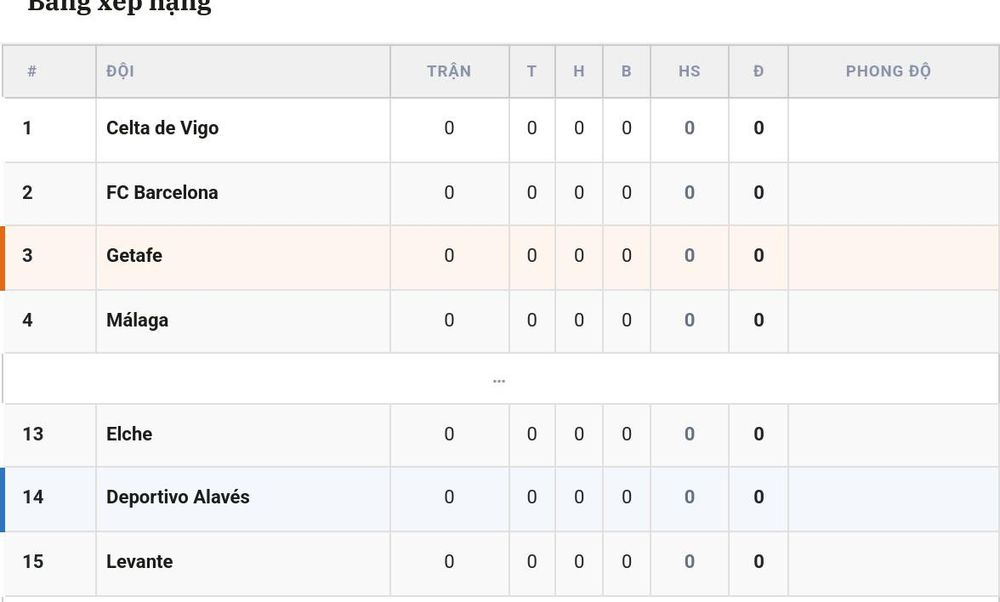This screenshot has width=1000, height=602.
Task: Open FC Barcelona team link
Action: 162,193
